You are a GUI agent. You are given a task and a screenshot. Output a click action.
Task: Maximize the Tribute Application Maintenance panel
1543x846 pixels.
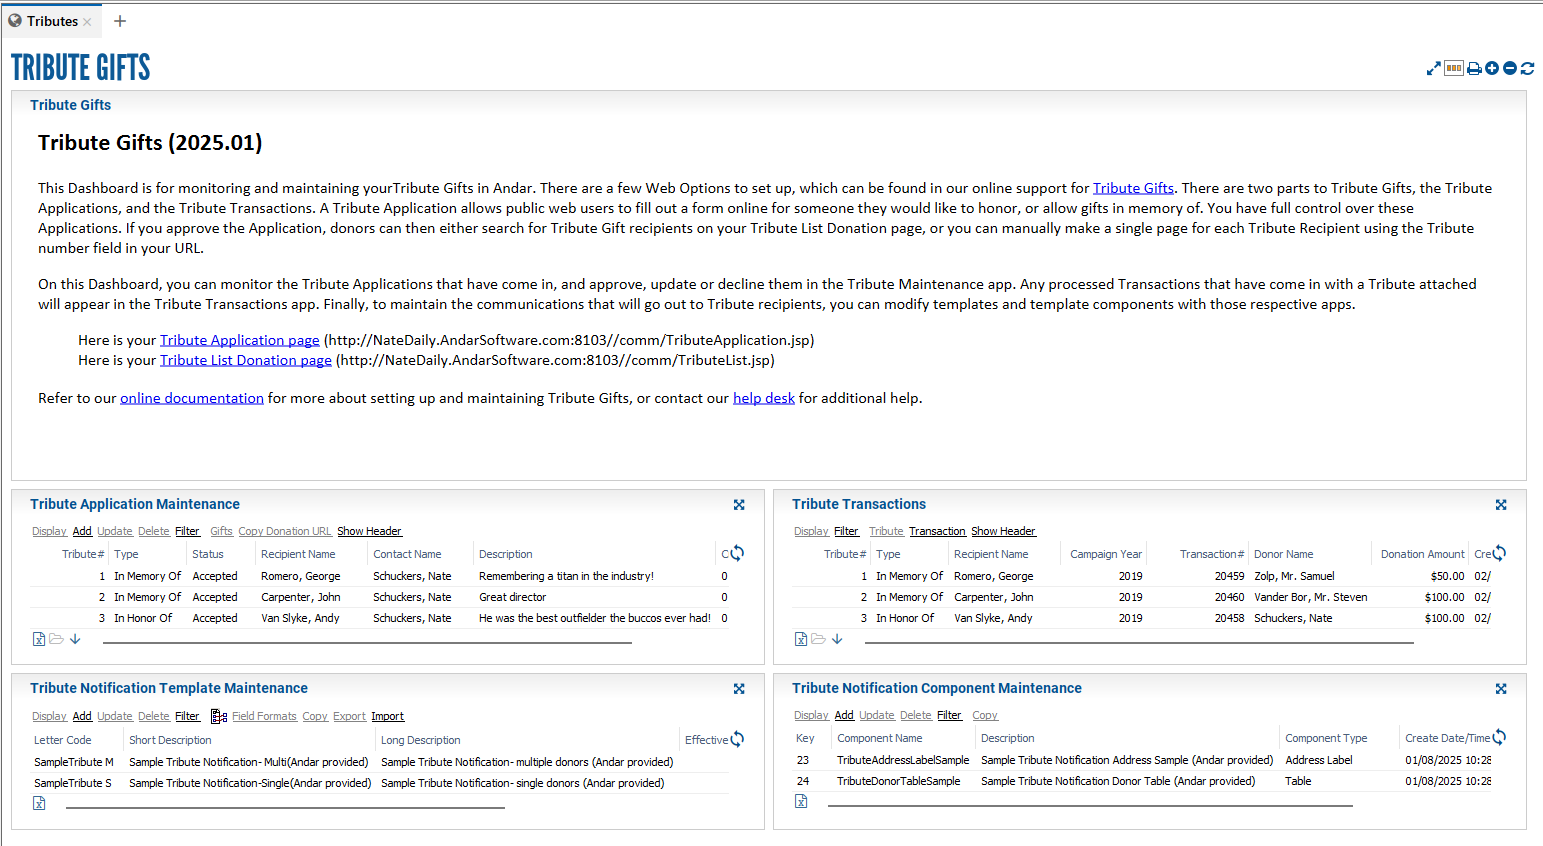tap(739, 505)
